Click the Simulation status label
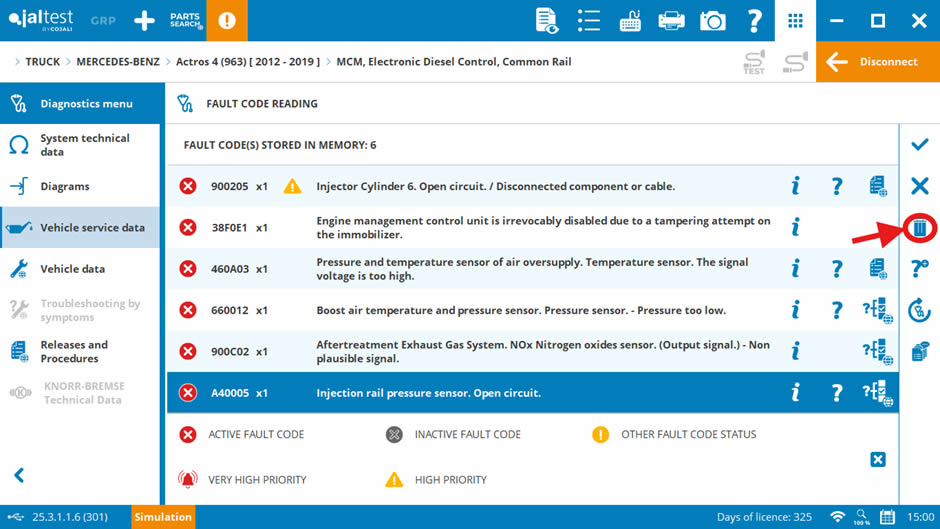The height and width of the screenshot is (529, 940). pos(163,517)
